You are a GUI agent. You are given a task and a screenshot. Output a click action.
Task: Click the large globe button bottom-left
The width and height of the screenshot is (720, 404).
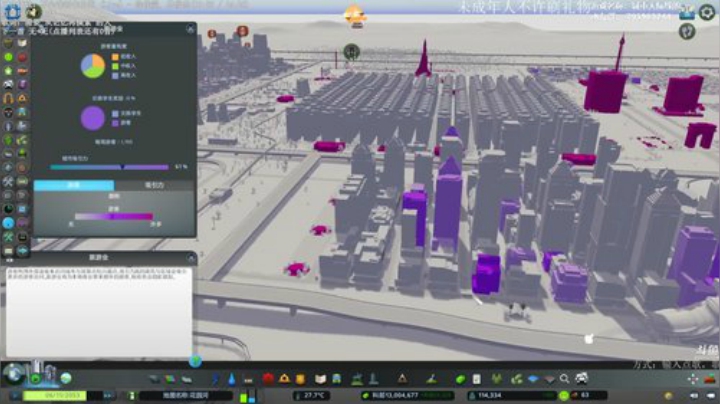tap(14, 374)
